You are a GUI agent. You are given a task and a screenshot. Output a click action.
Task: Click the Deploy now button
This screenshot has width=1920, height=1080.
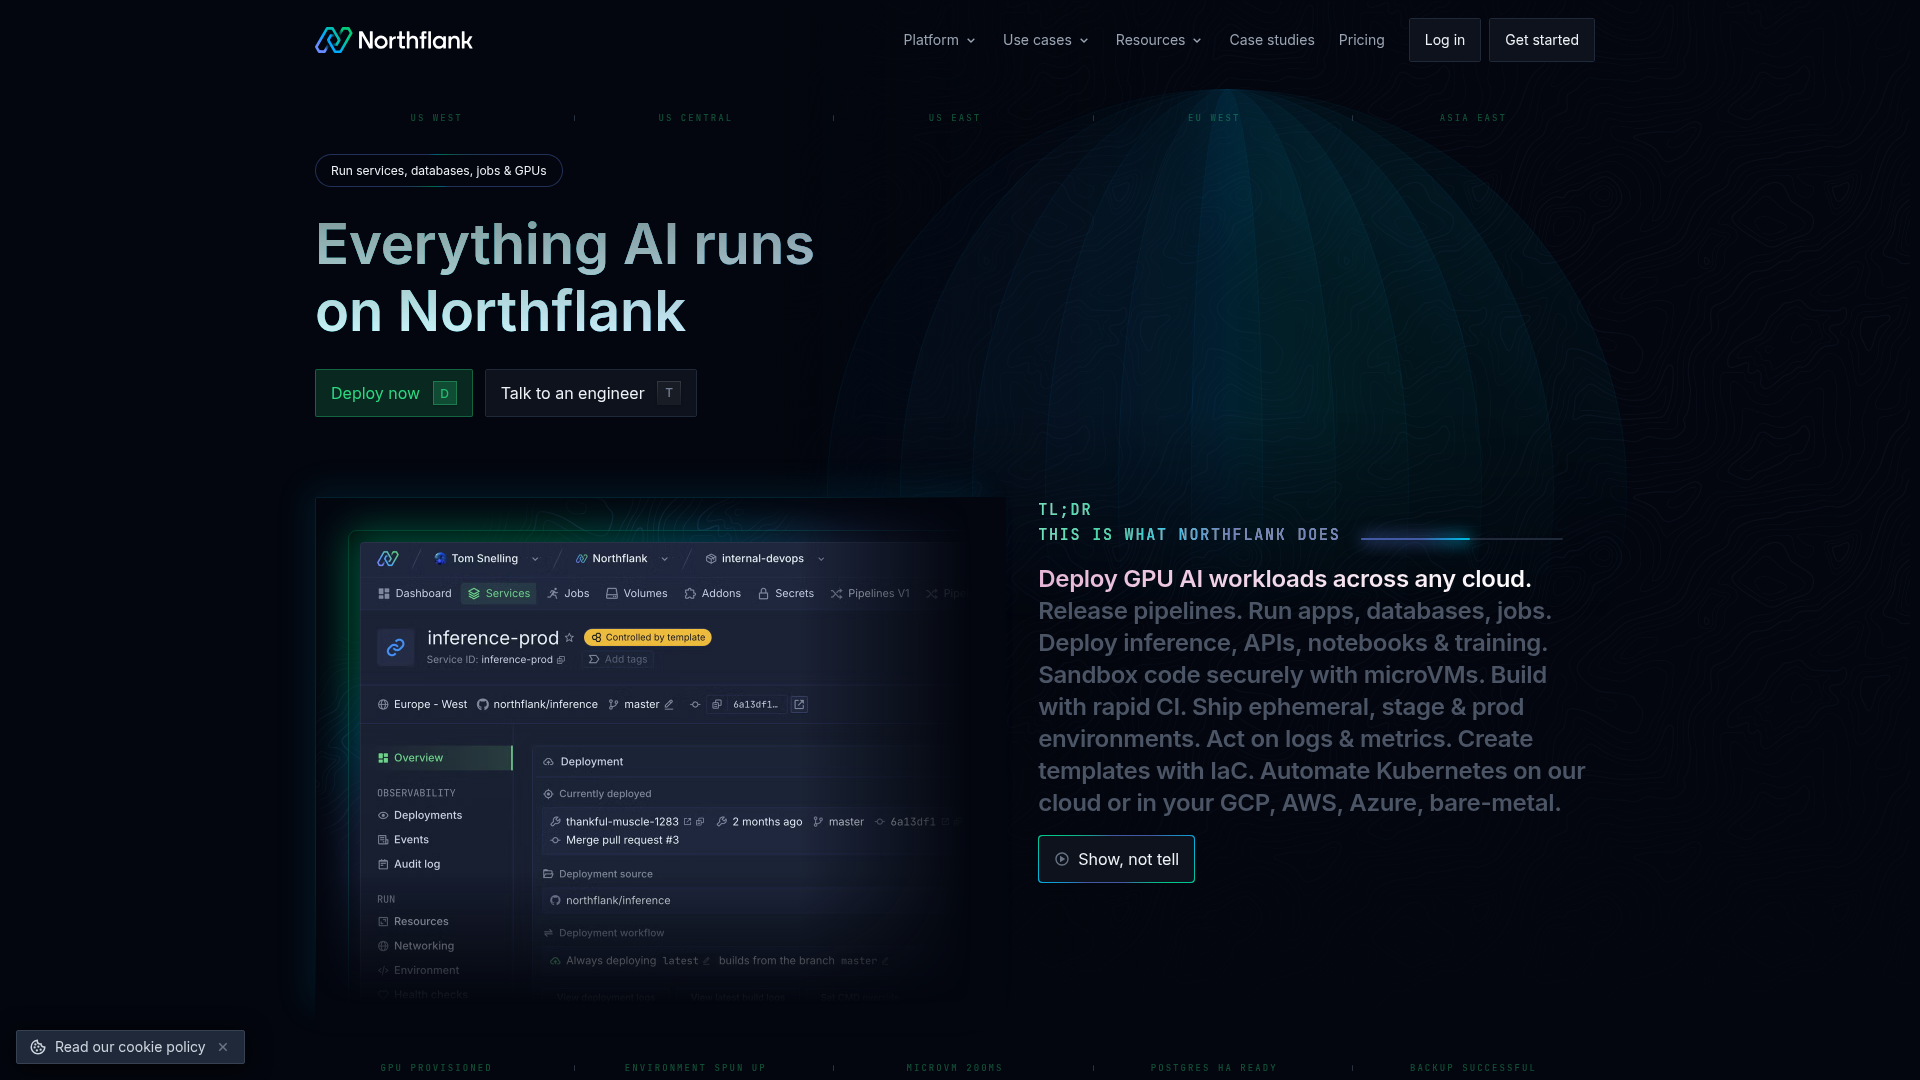(x=393, y=393)
